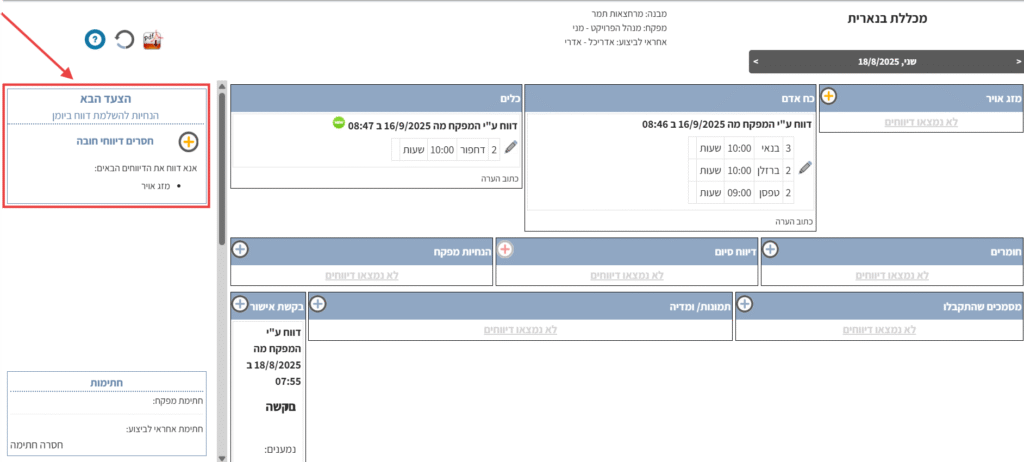Click the help question mark icon

tap(95, 40)
